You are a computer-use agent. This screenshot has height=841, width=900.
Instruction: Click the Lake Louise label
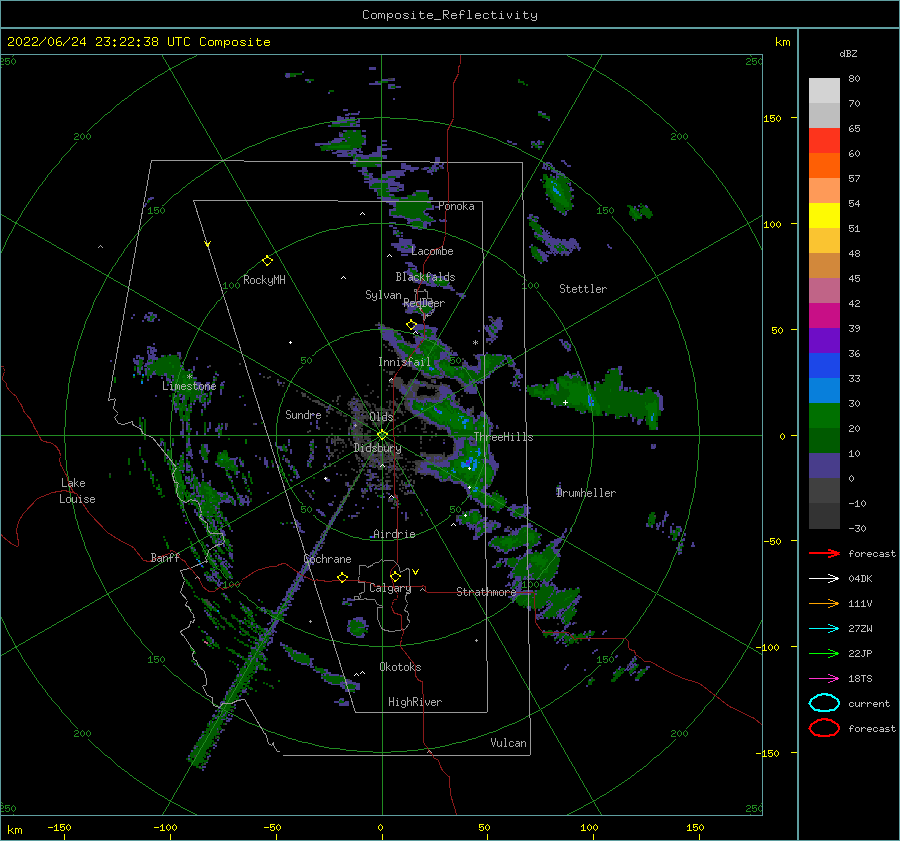(77, 491)
